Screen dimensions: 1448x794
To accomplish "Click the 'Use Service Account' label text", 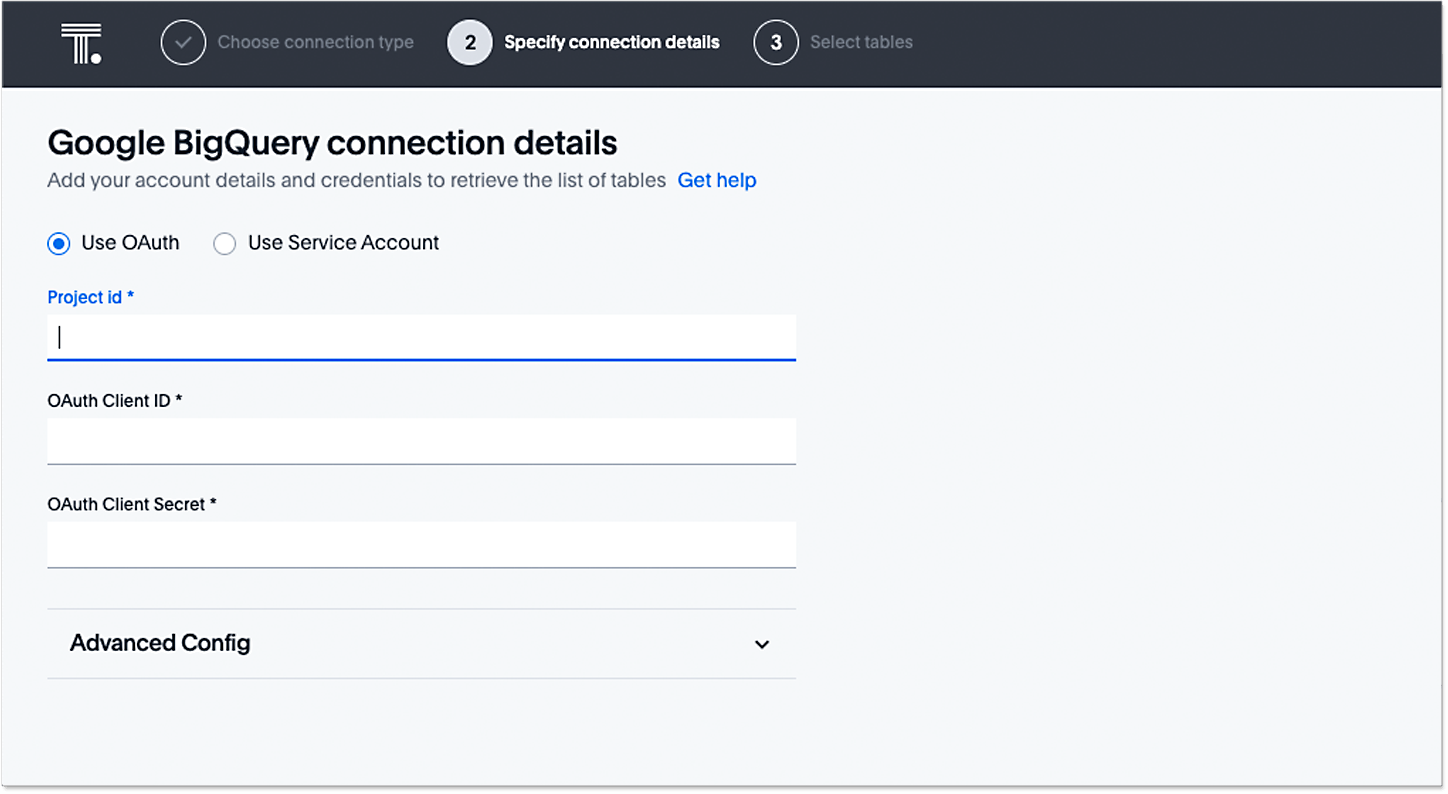I will pos(343,243).
